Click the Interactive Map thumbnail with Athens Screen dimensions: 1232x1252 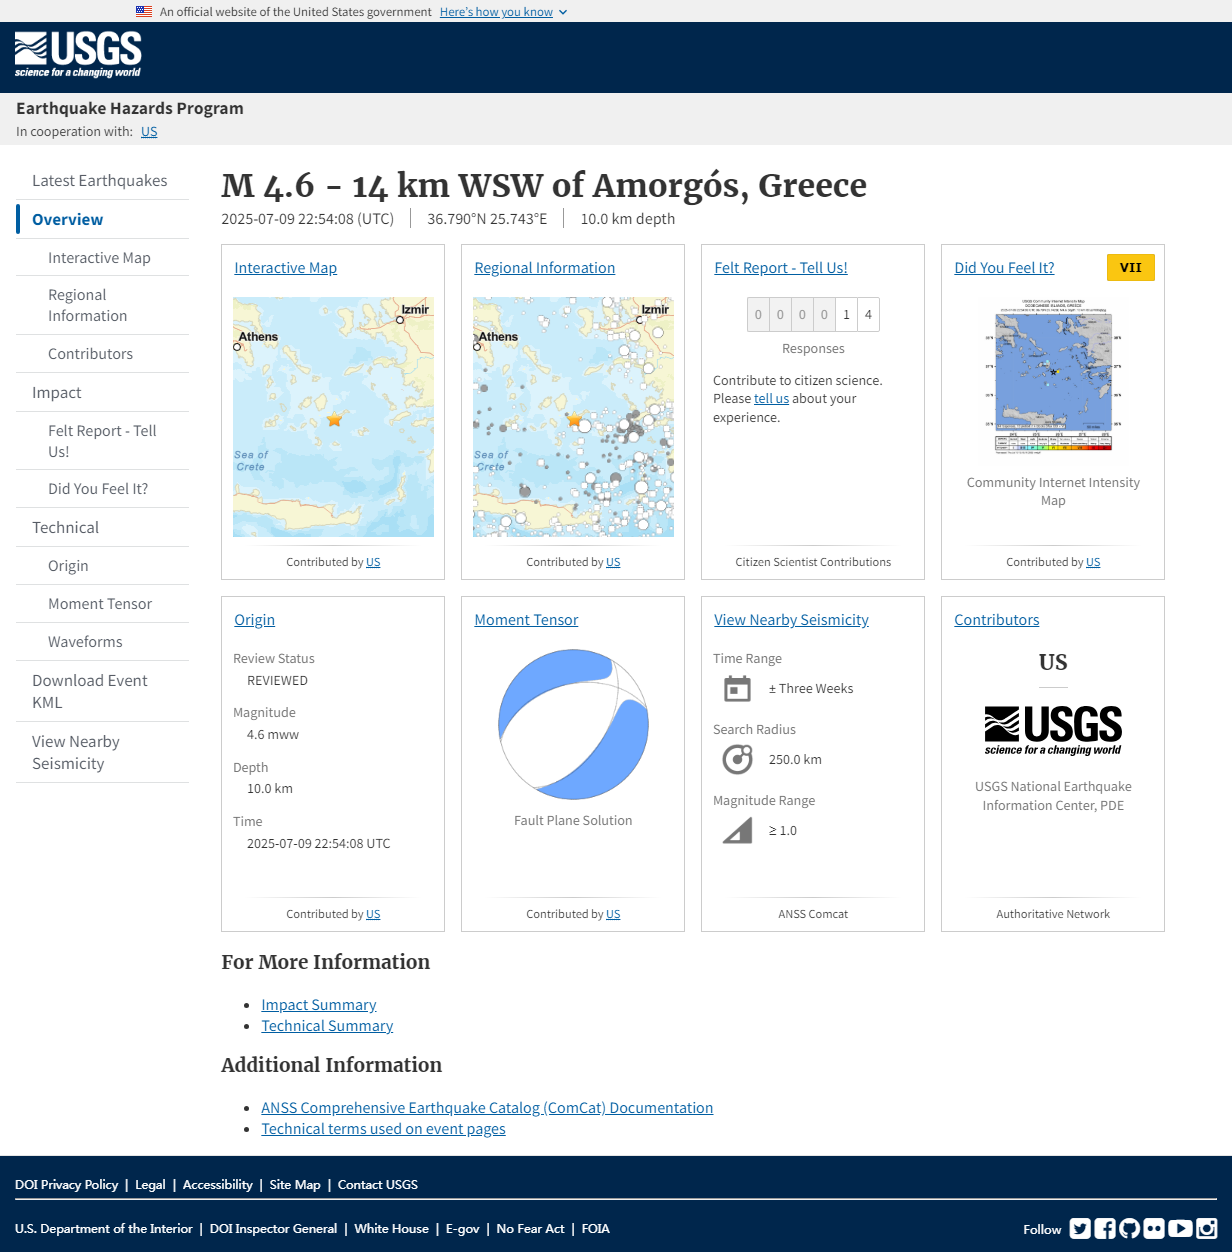pyautogui.click(x=333, y=417)
